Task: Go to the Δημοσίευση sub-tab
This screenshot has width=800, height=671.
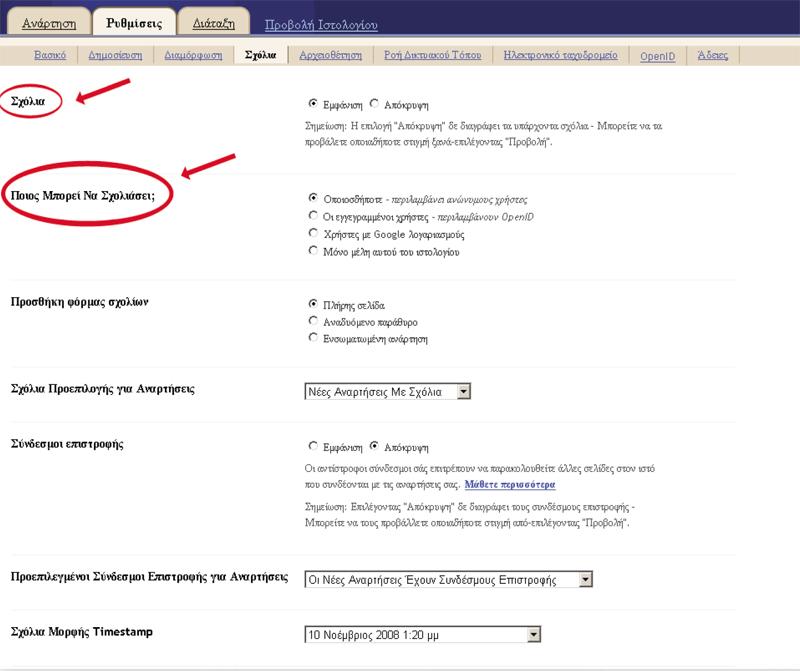Action: (120, 55)
